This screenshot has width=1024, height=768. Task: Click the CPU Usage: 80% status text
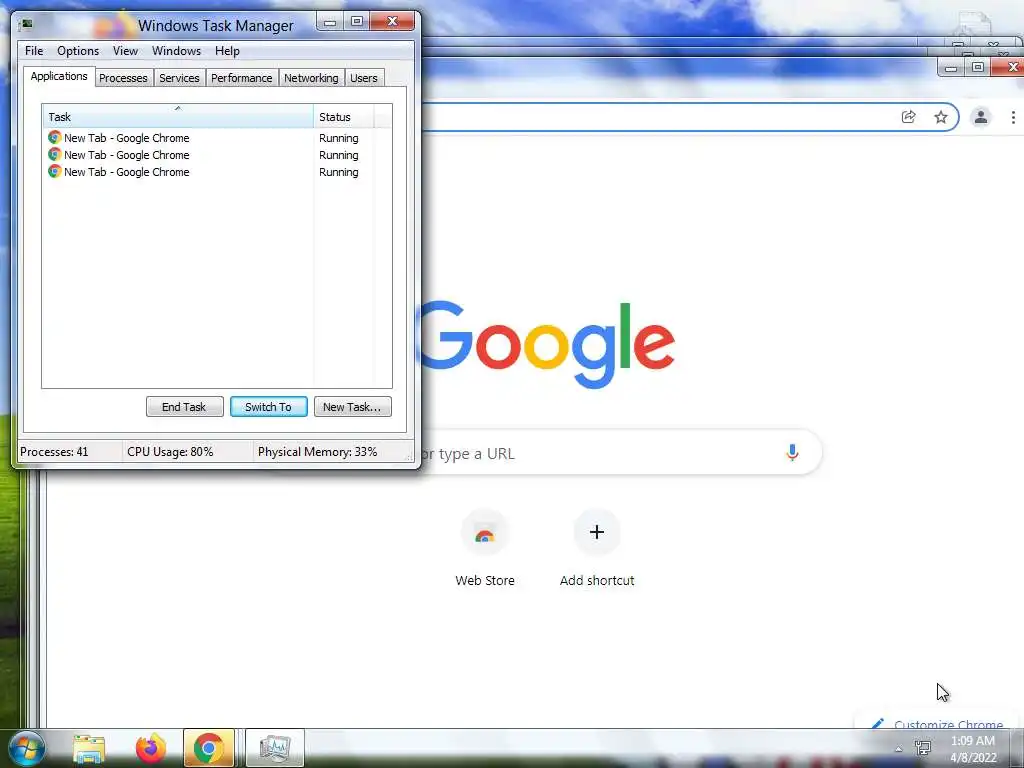(170, 452)
